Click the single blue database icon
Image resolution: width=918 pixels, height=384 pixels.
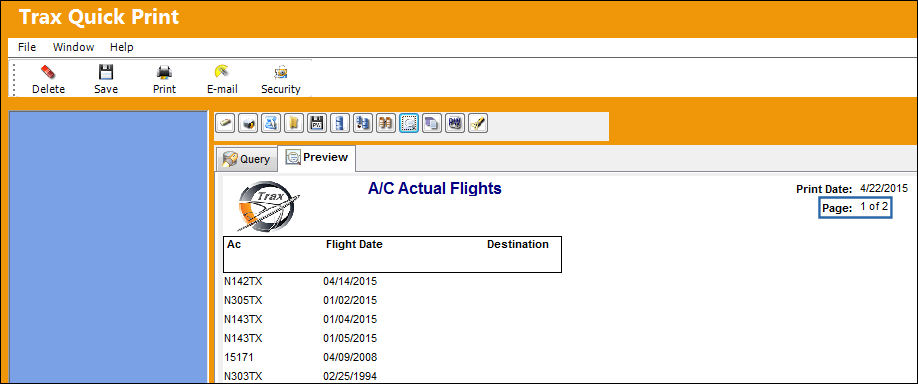tap(340, 124)
